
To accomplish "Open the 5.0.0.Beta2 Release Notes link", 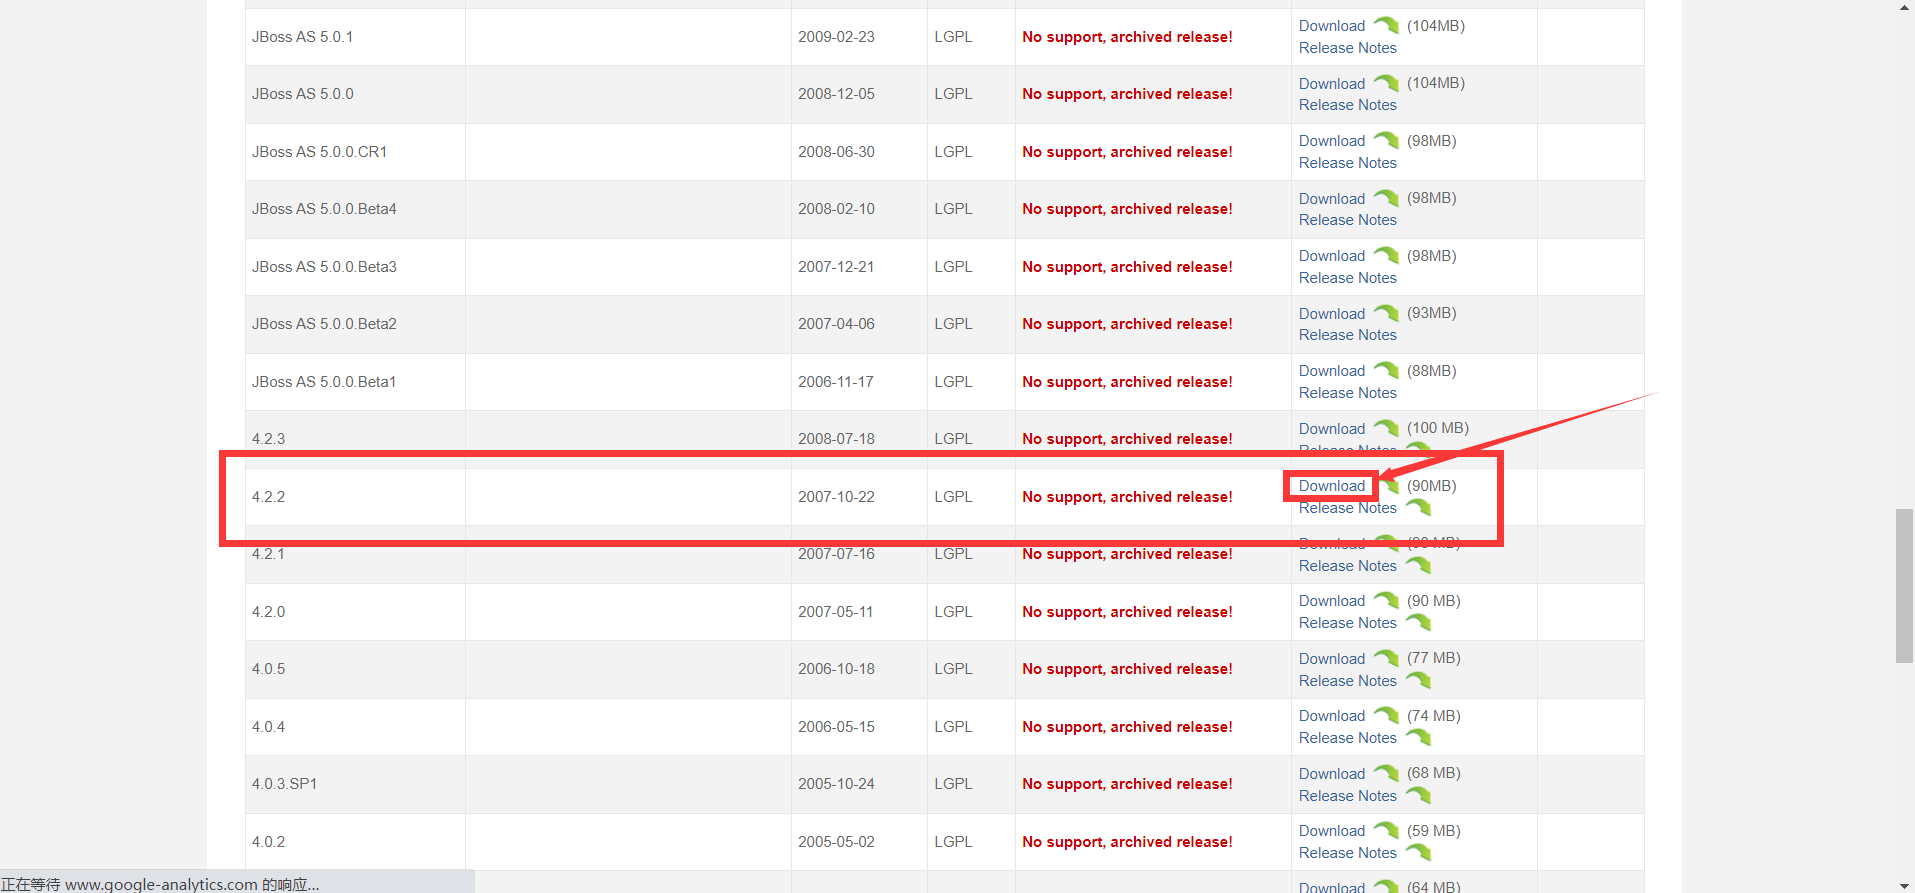I will point(1348,335).
